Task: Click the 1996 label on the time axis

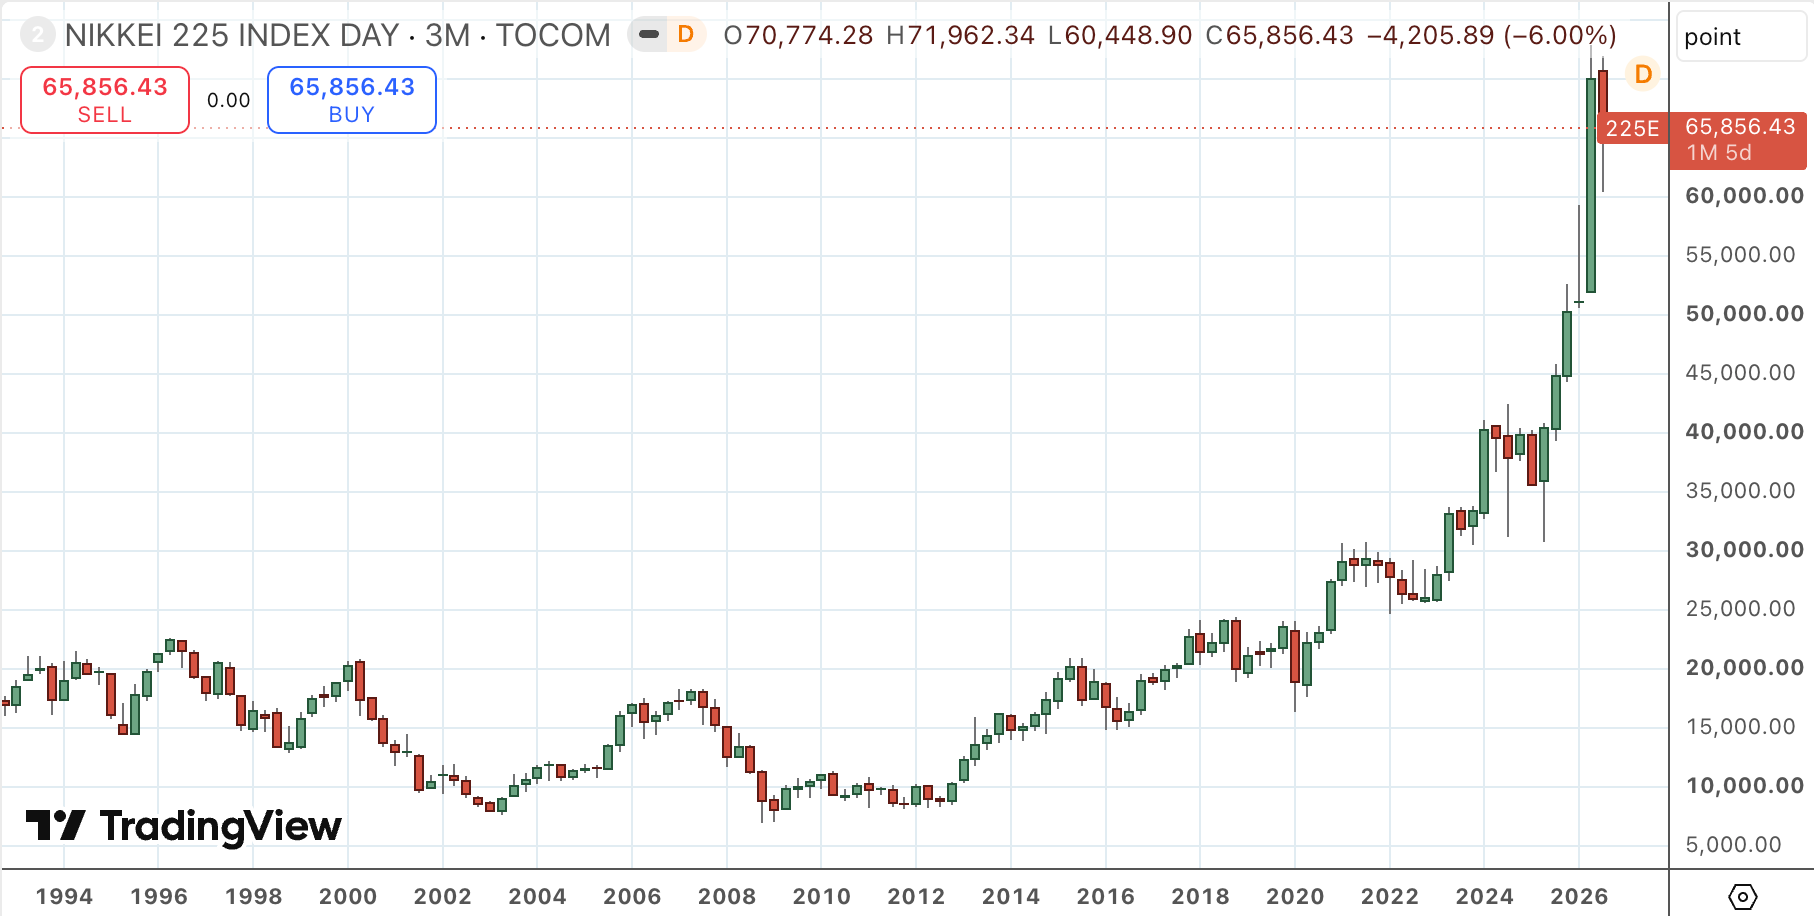Action: pyautogui.click(x=159, y=897)
